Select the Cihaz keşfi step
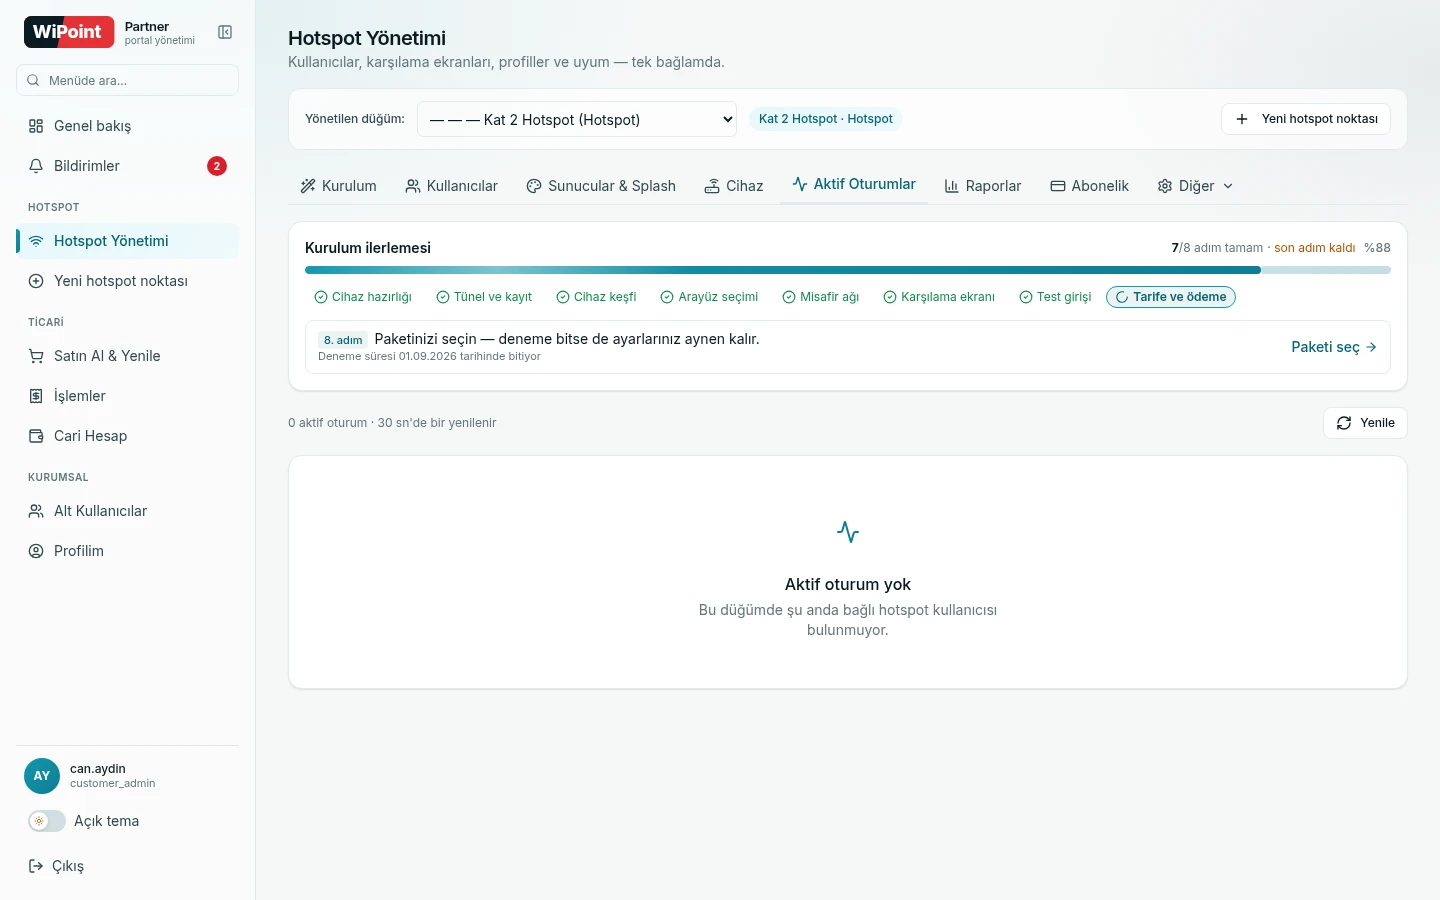1440x900 pixels. point(596,297)
